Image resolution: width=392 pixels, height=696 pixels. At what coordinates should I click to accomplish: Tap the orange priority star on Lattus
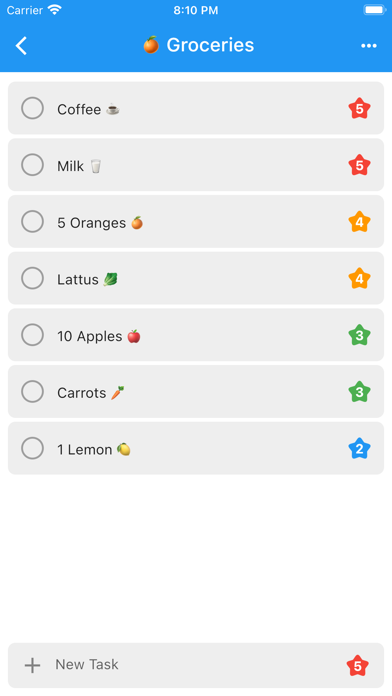[x=359, y=279]
